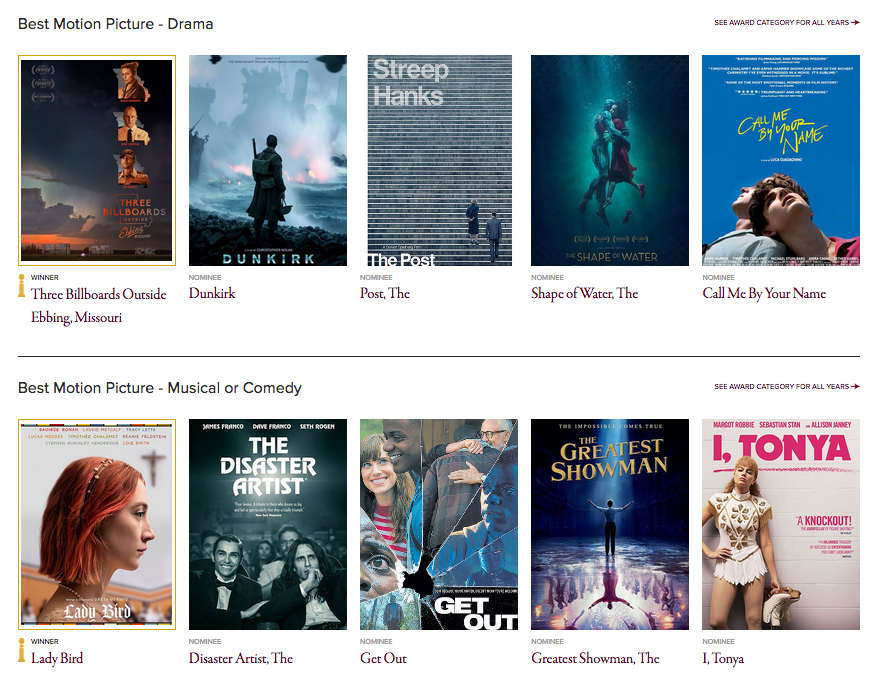Image resolution: width=881 pixels, height=683 pixels.
Task: Open the Dunkirk movie poster
Action: tap(268, 160)
